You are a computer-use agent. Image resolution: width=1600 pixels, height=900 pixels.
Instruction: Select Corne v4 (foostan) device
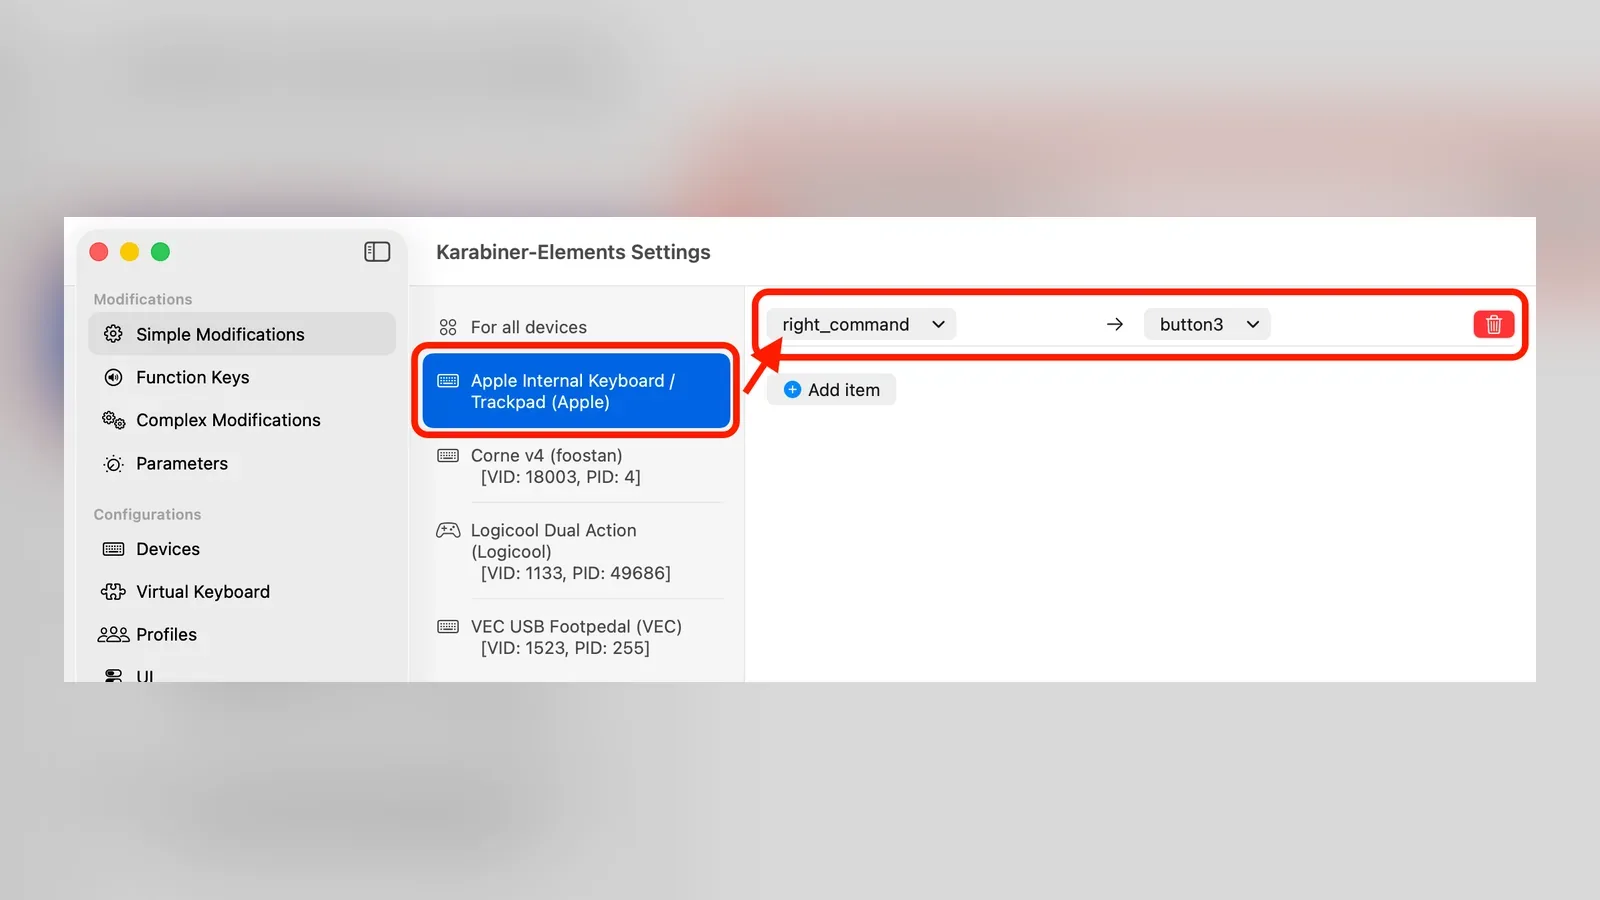point(576,466)
